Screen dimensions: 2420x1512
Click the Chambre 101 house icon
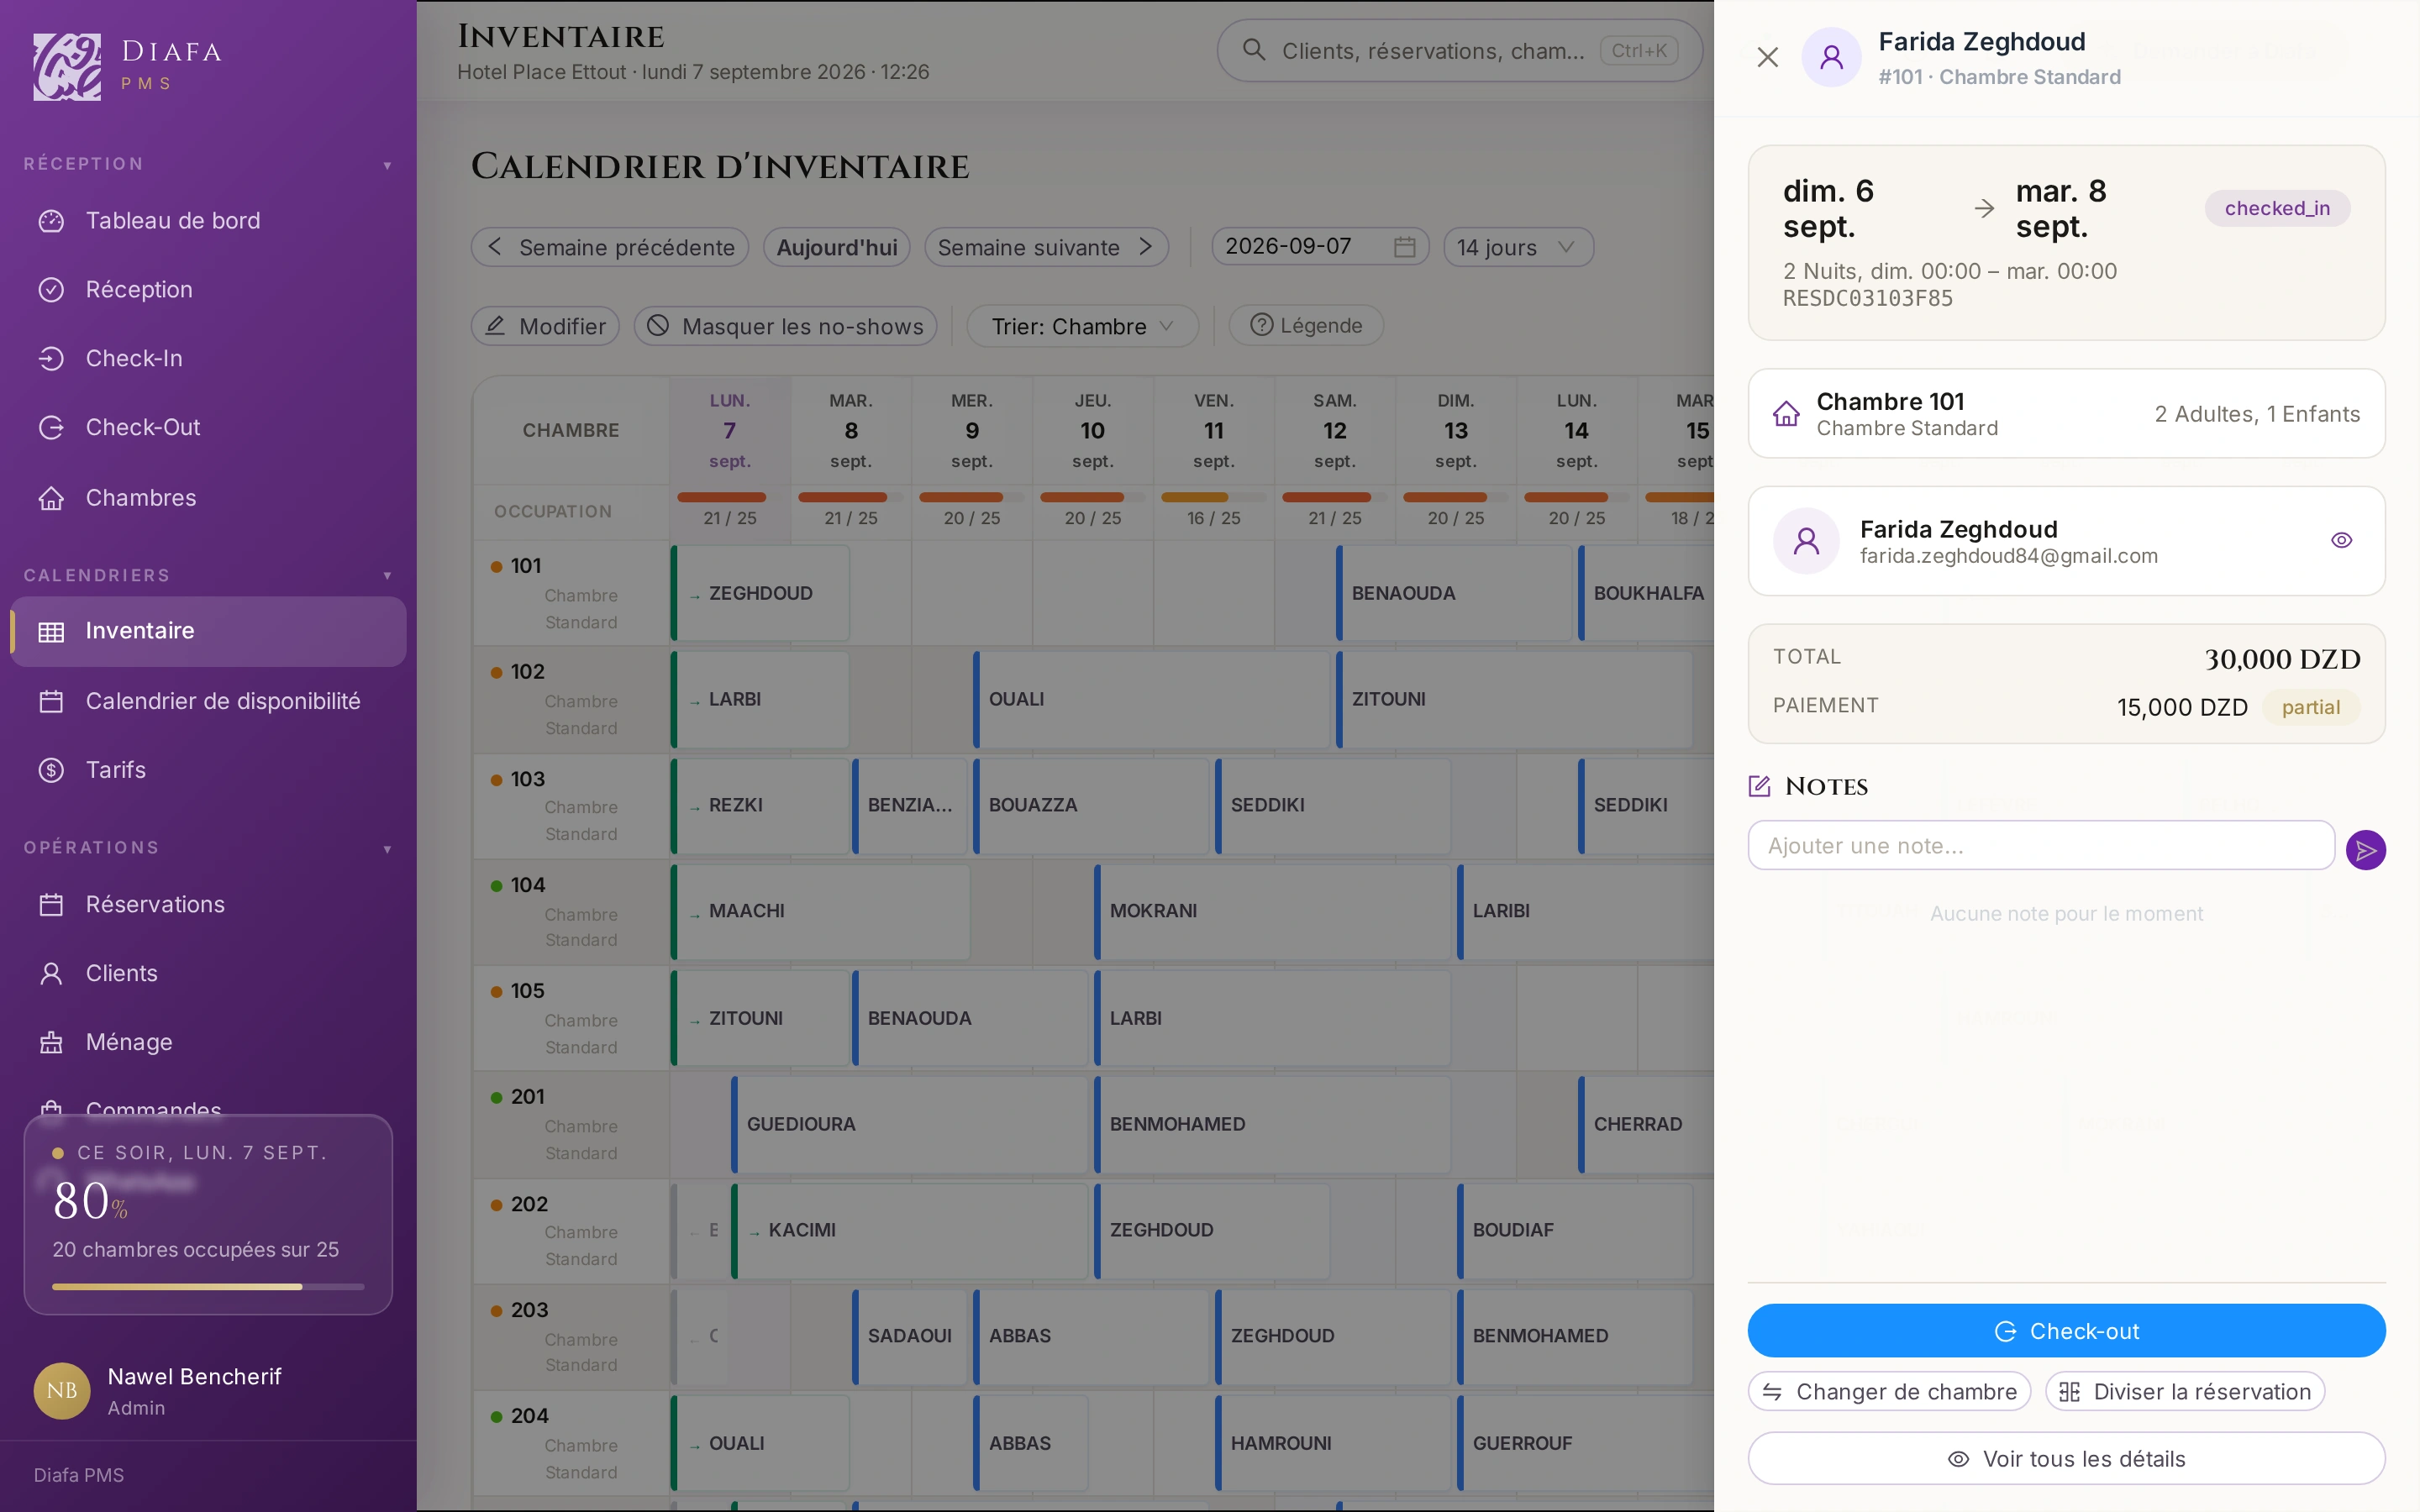(1786, 414)
